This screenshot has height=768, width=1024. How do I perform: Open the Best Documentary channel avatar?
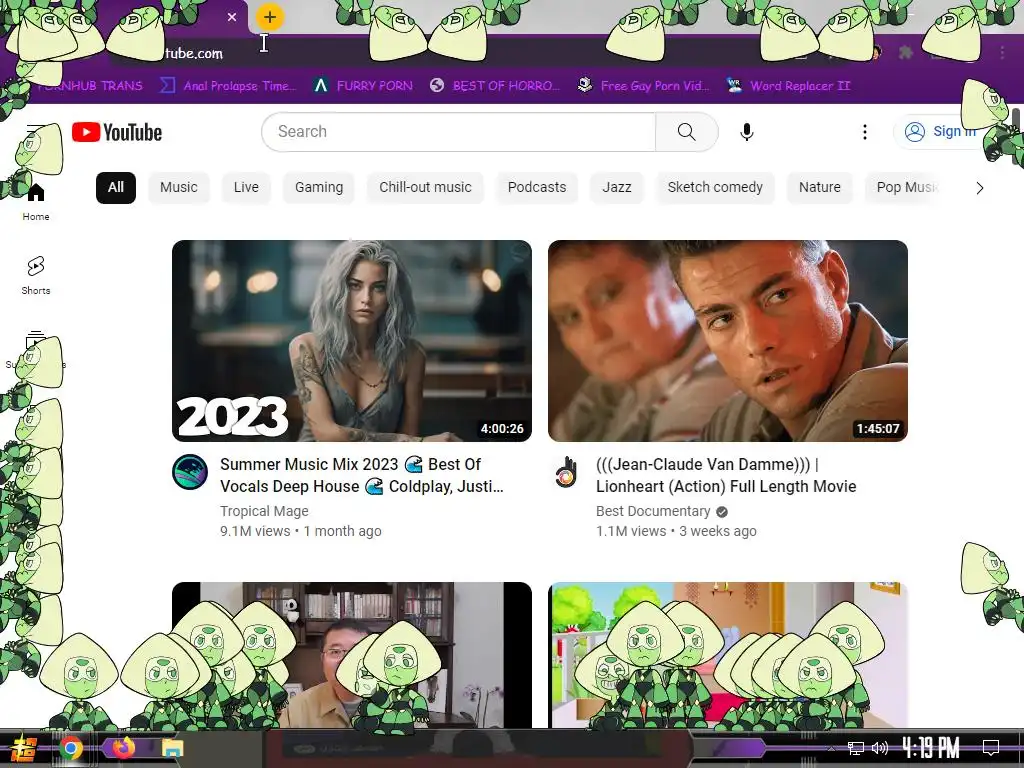coord(566,472)
